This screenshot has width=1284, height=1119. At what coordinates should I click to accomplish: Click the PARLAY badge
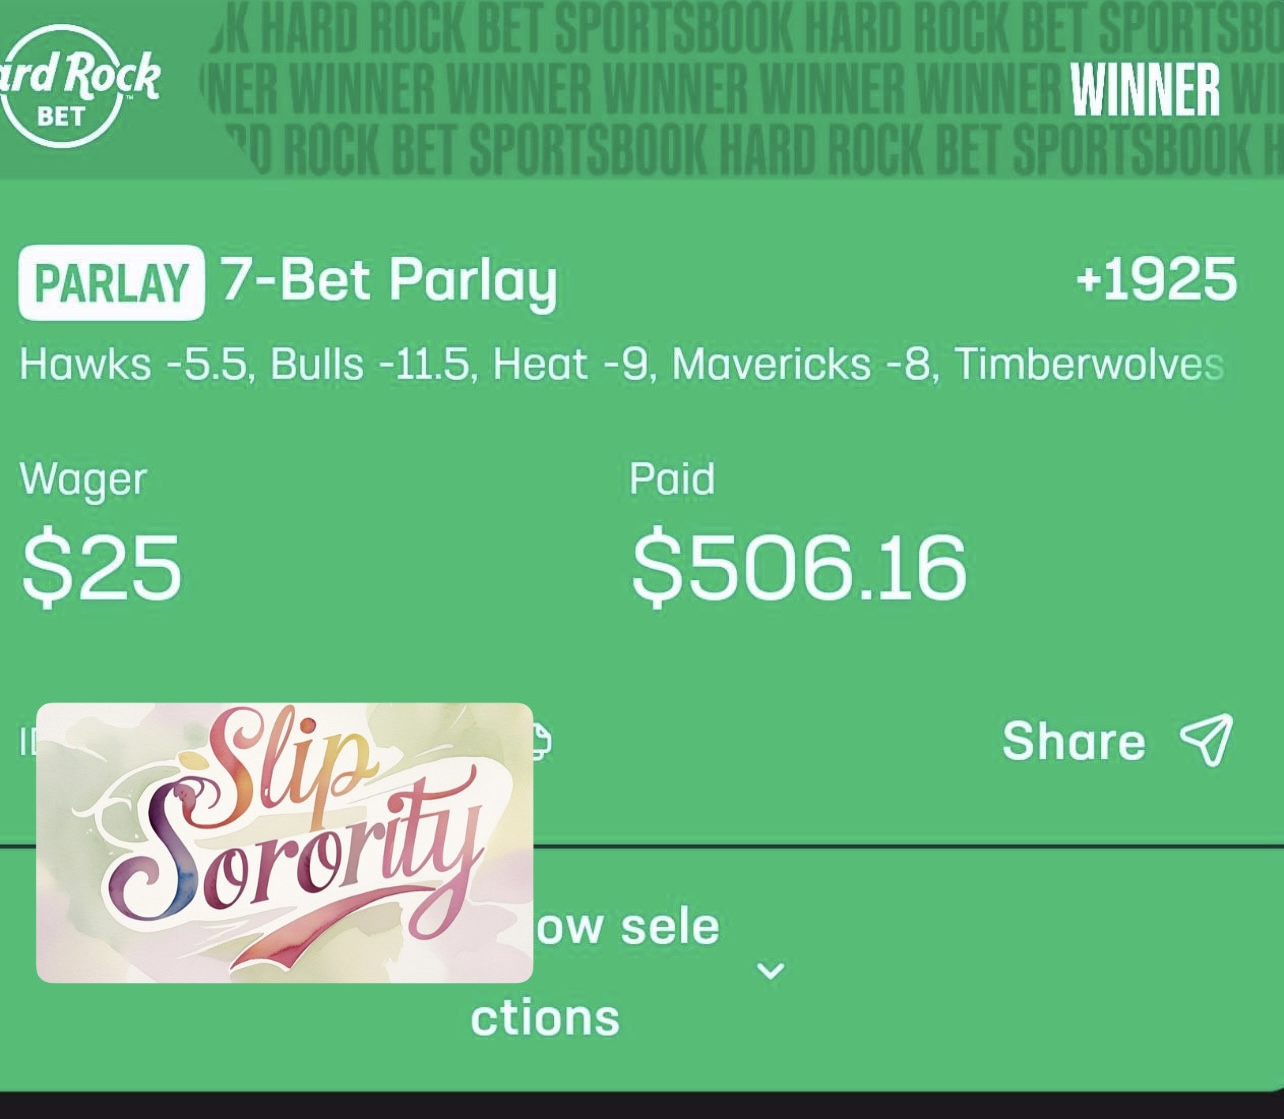coord(111,283)
